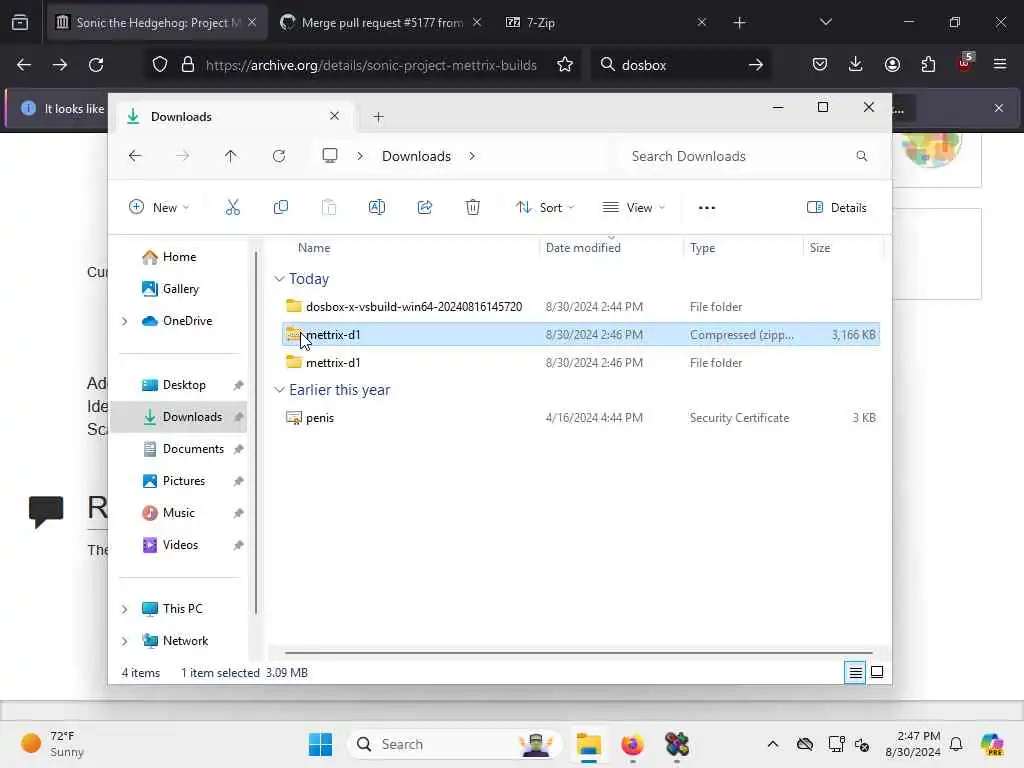Open the weather widget 72°F Sunny
Viewport: 1024px width, 768px height.
coord(52,744)
